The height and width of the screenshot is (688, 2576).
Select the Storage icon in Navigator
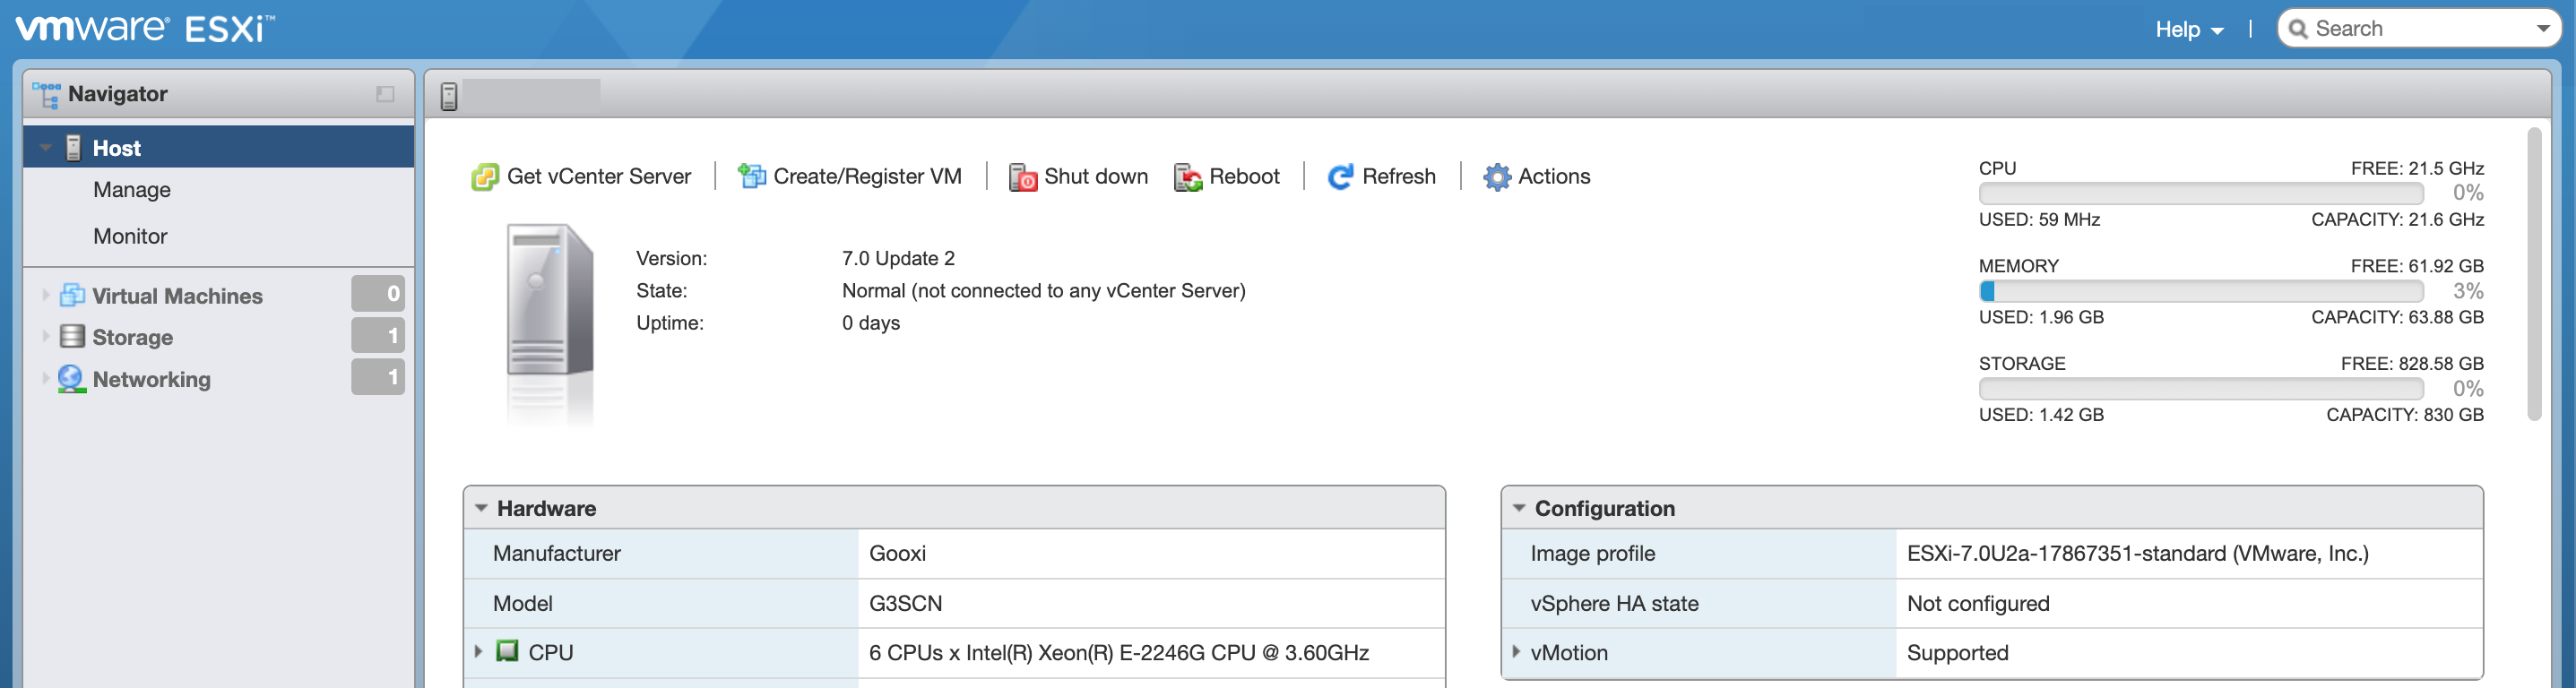(72, 337)
